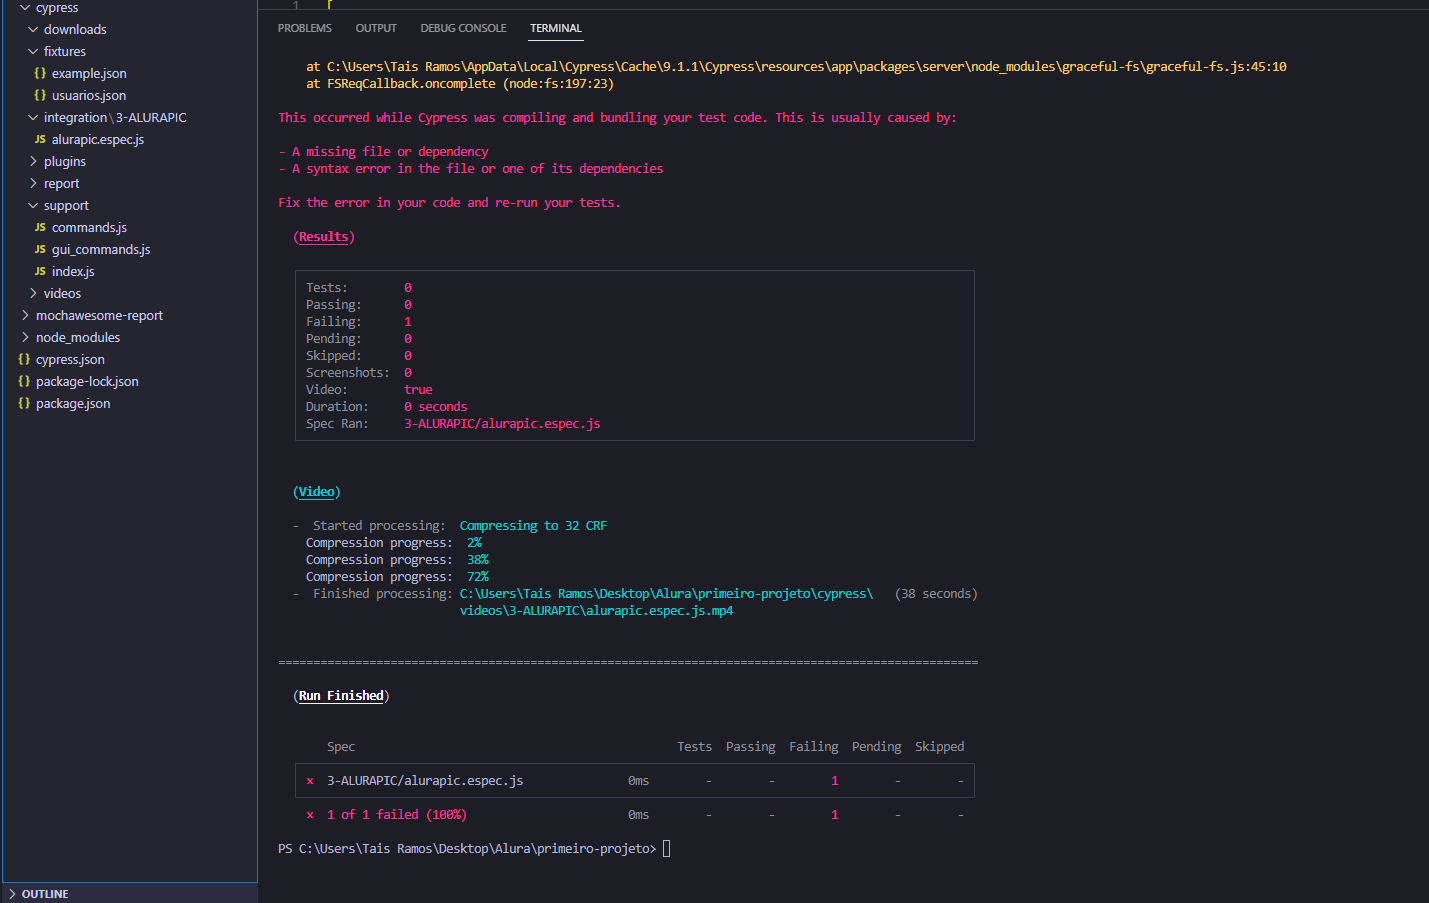Screen dimensions: 1429x903
Task: Switch to the OUTPUT tab
Action: (376, 28)
